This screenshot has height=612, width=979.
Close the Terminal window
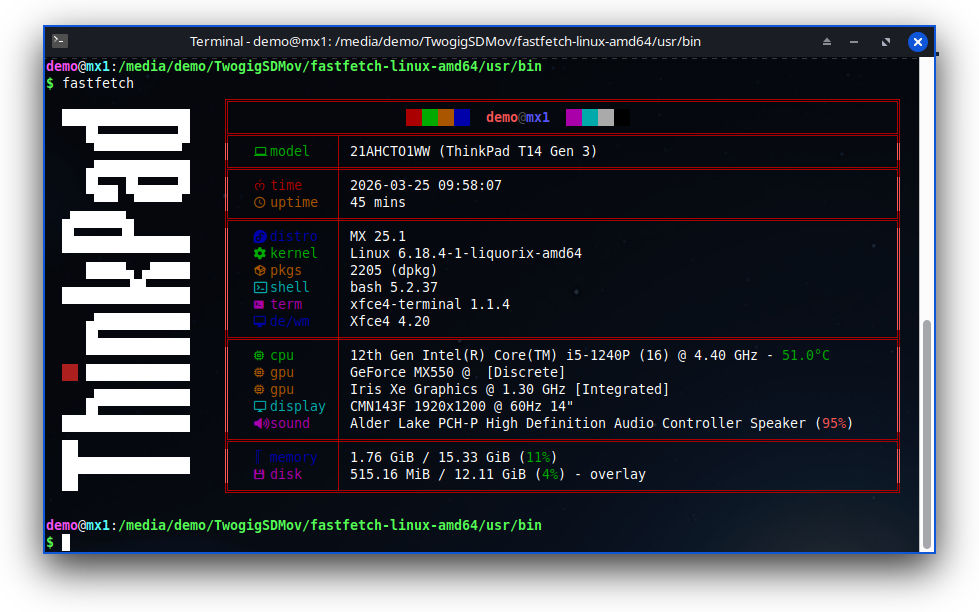coord(917,42)
